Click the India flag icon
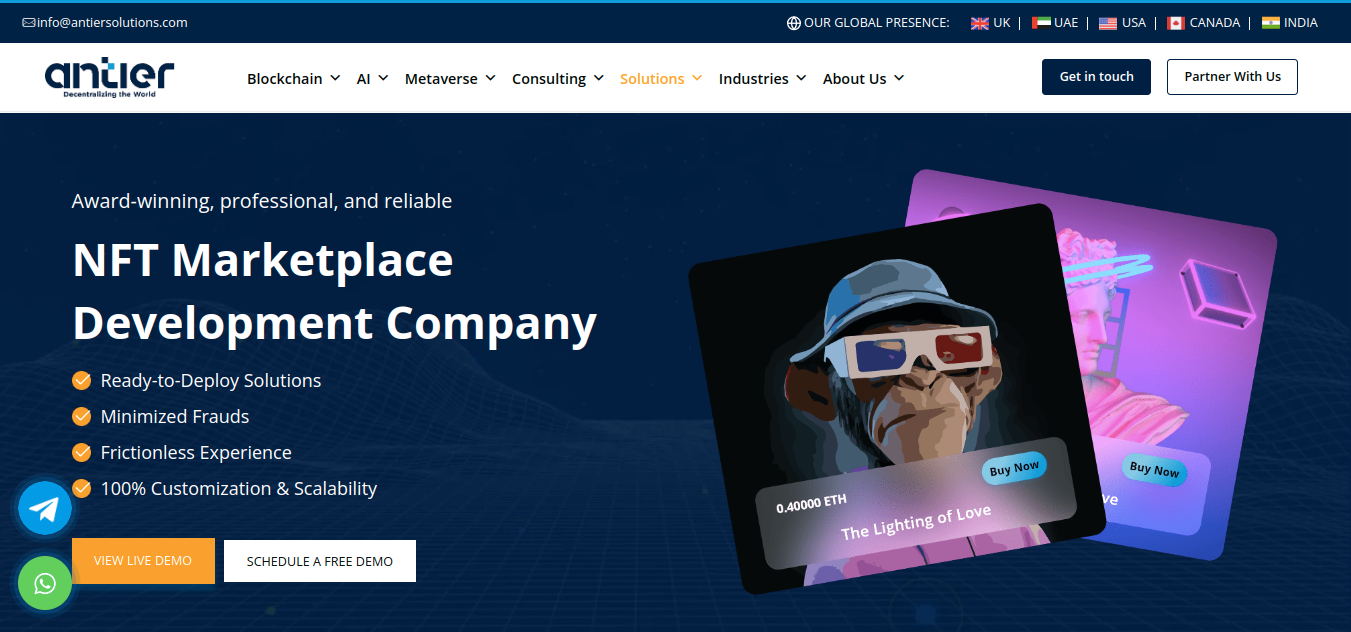1351x632 pixels. (x=1271, y=23)
